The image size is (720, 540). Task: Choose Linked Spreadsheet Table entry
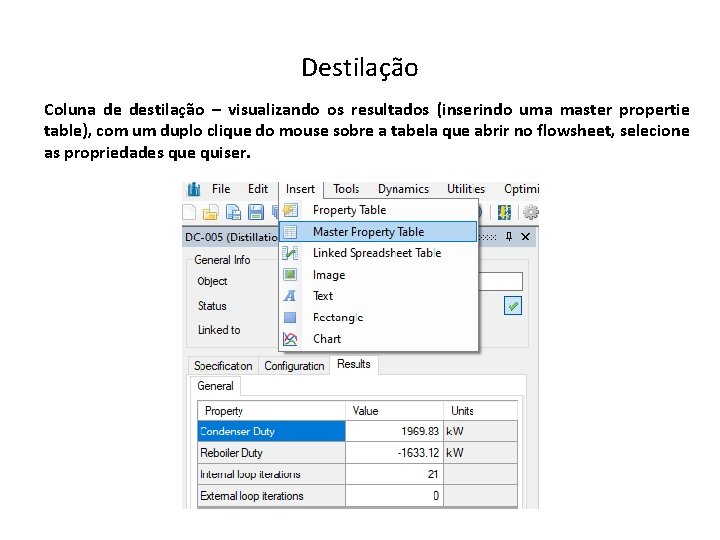point(378,253)
